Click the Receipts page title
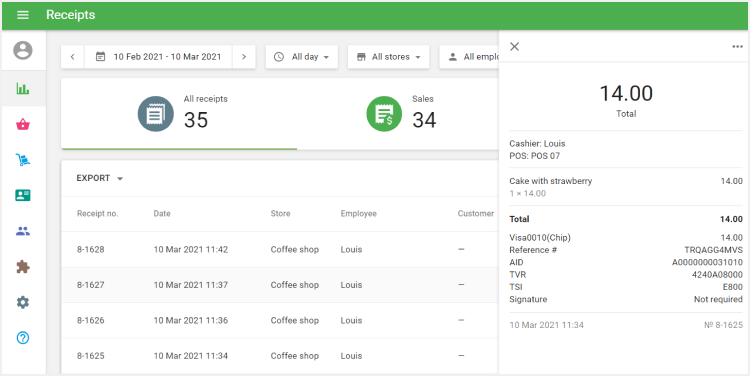This screenshot has width=750, height=376. (70, 15)
